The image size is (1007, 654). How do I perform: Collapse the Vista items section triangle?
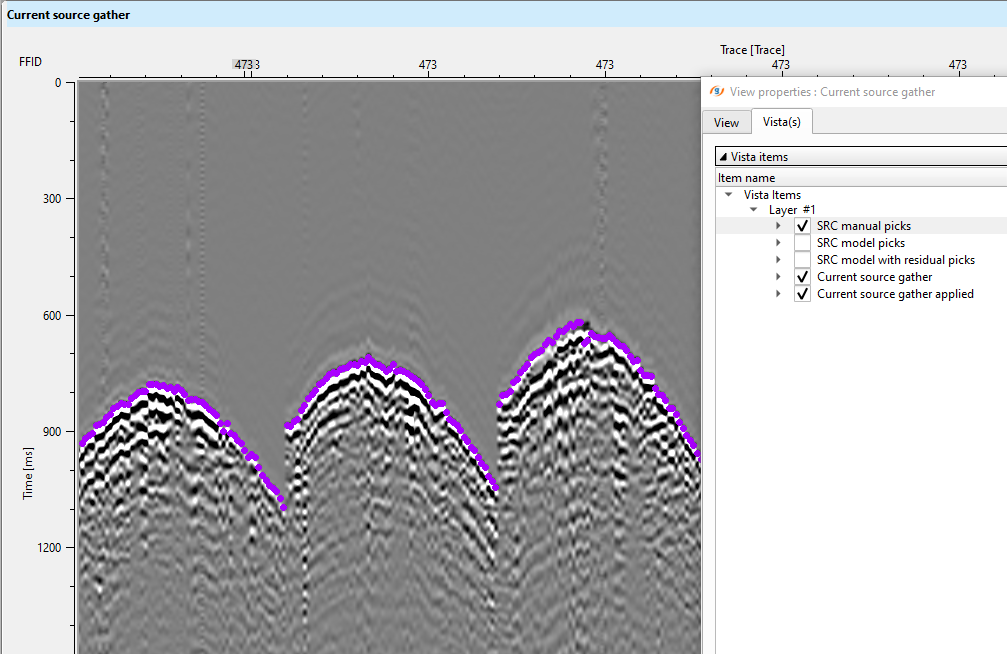[723, 157]
